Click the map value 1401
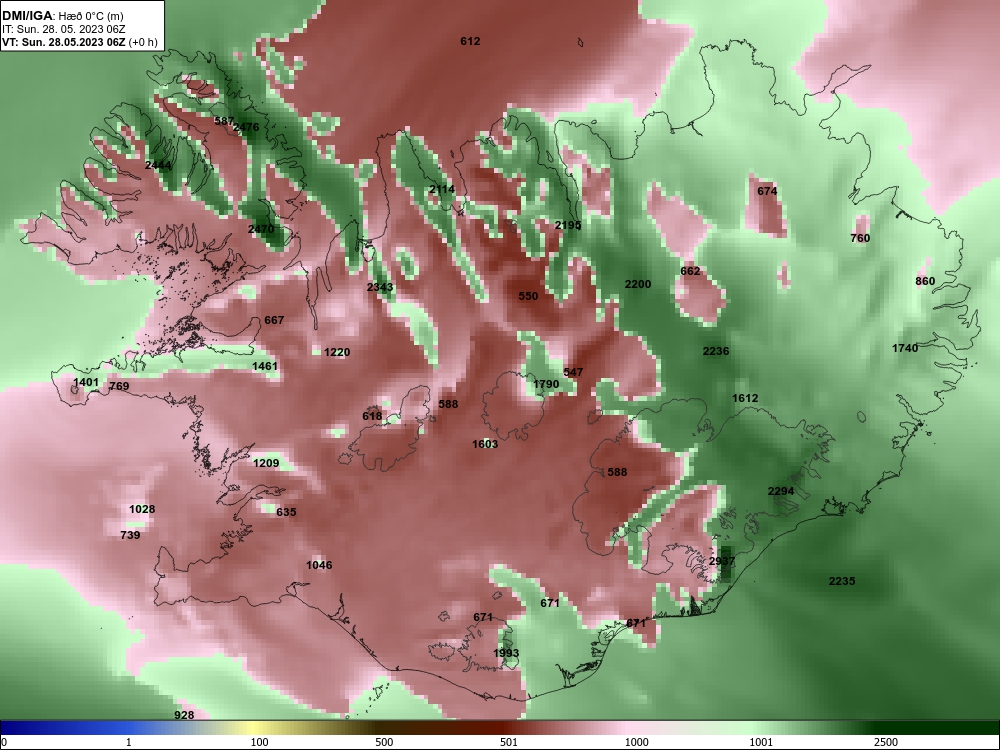1000x750 pixels. pos(86,383)
